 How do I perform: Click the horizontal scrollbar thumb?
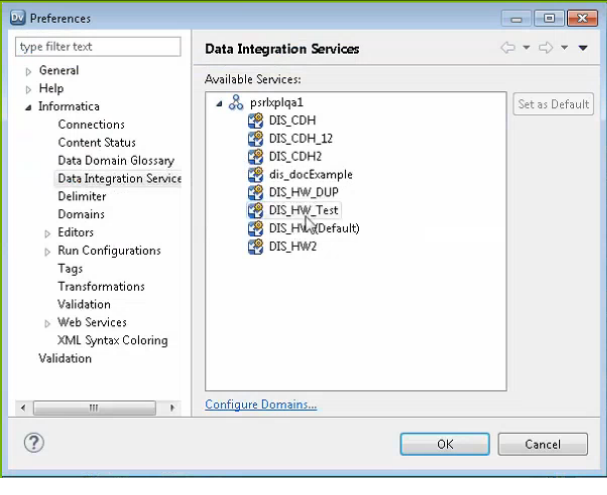click(x=94, y=408)
